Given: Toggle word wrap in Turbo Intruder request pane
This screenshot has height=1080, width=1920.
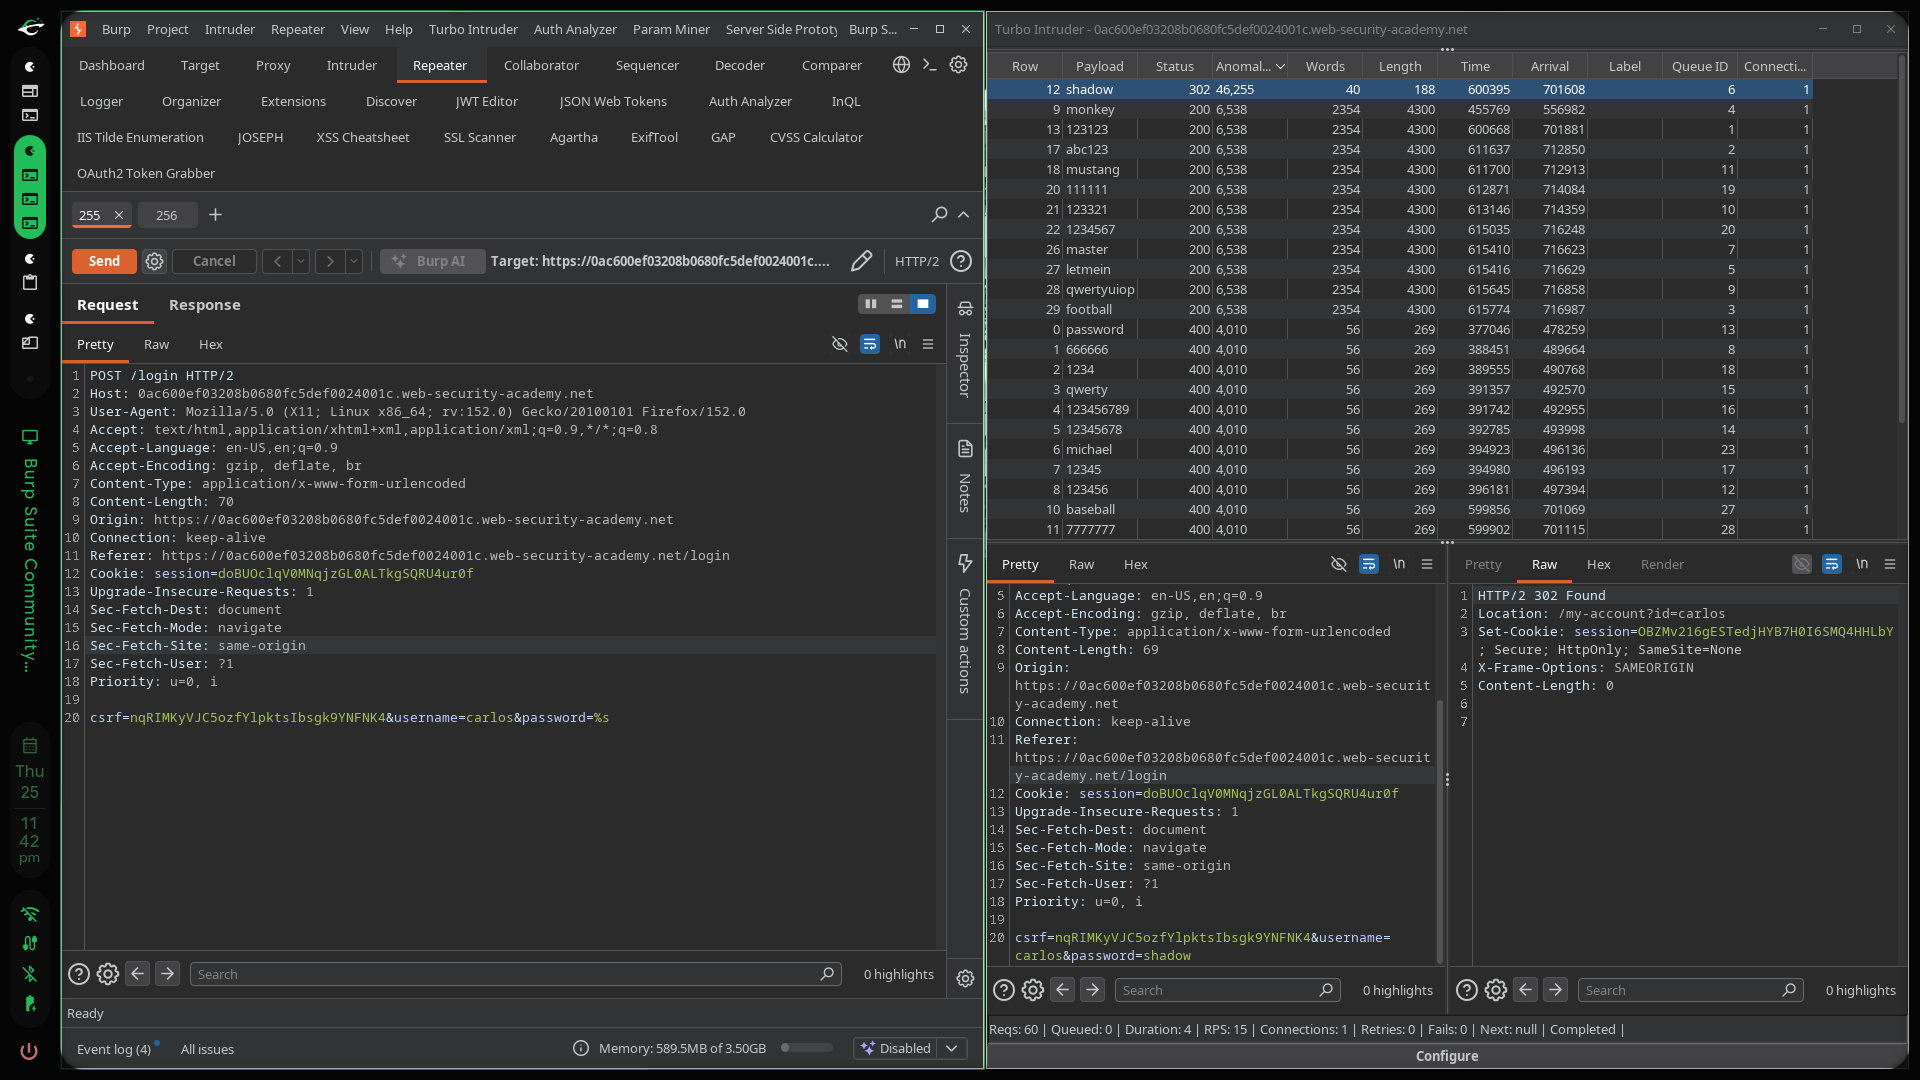Looking at the screenshot, I should 1369,564.
